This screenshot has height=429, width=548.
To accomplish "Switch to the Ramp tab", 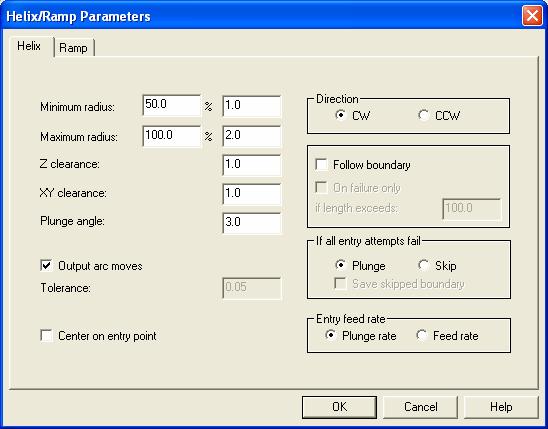I will [x=73, y=48].
